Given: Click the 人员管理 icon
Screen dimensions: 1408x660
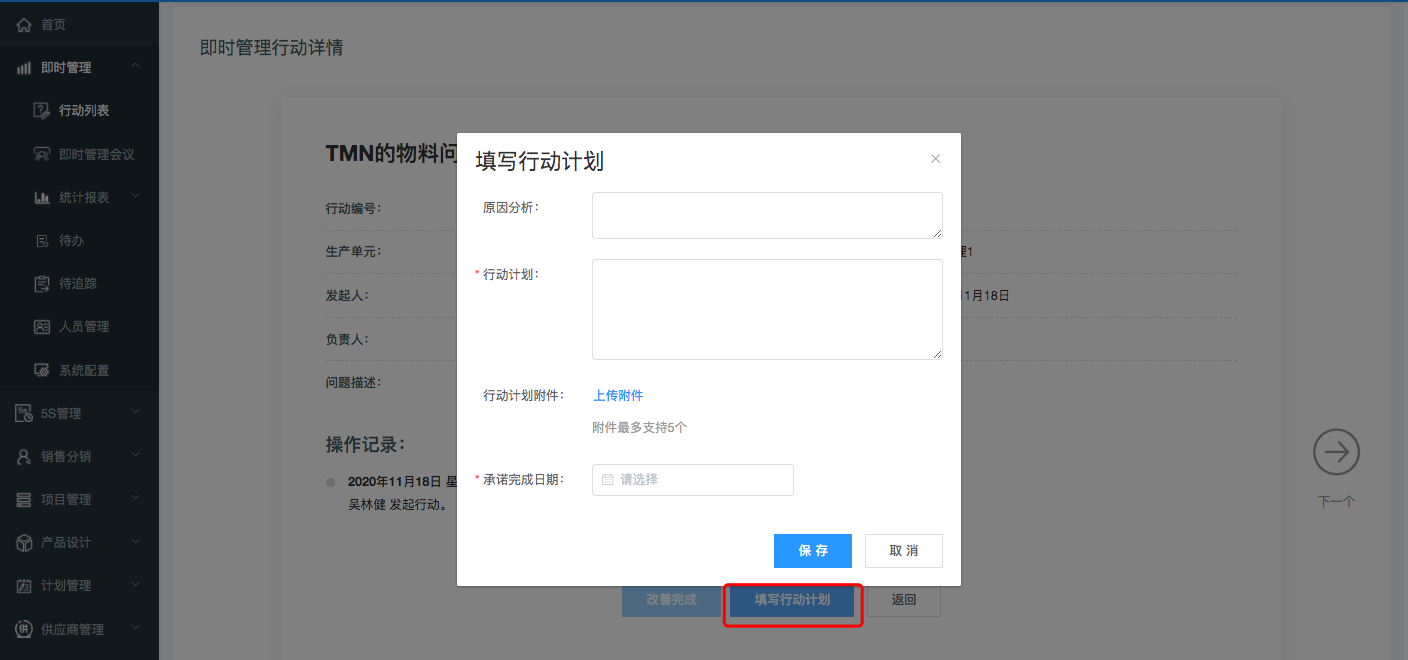Looking at the screenshot, I should tap(42, 327).
